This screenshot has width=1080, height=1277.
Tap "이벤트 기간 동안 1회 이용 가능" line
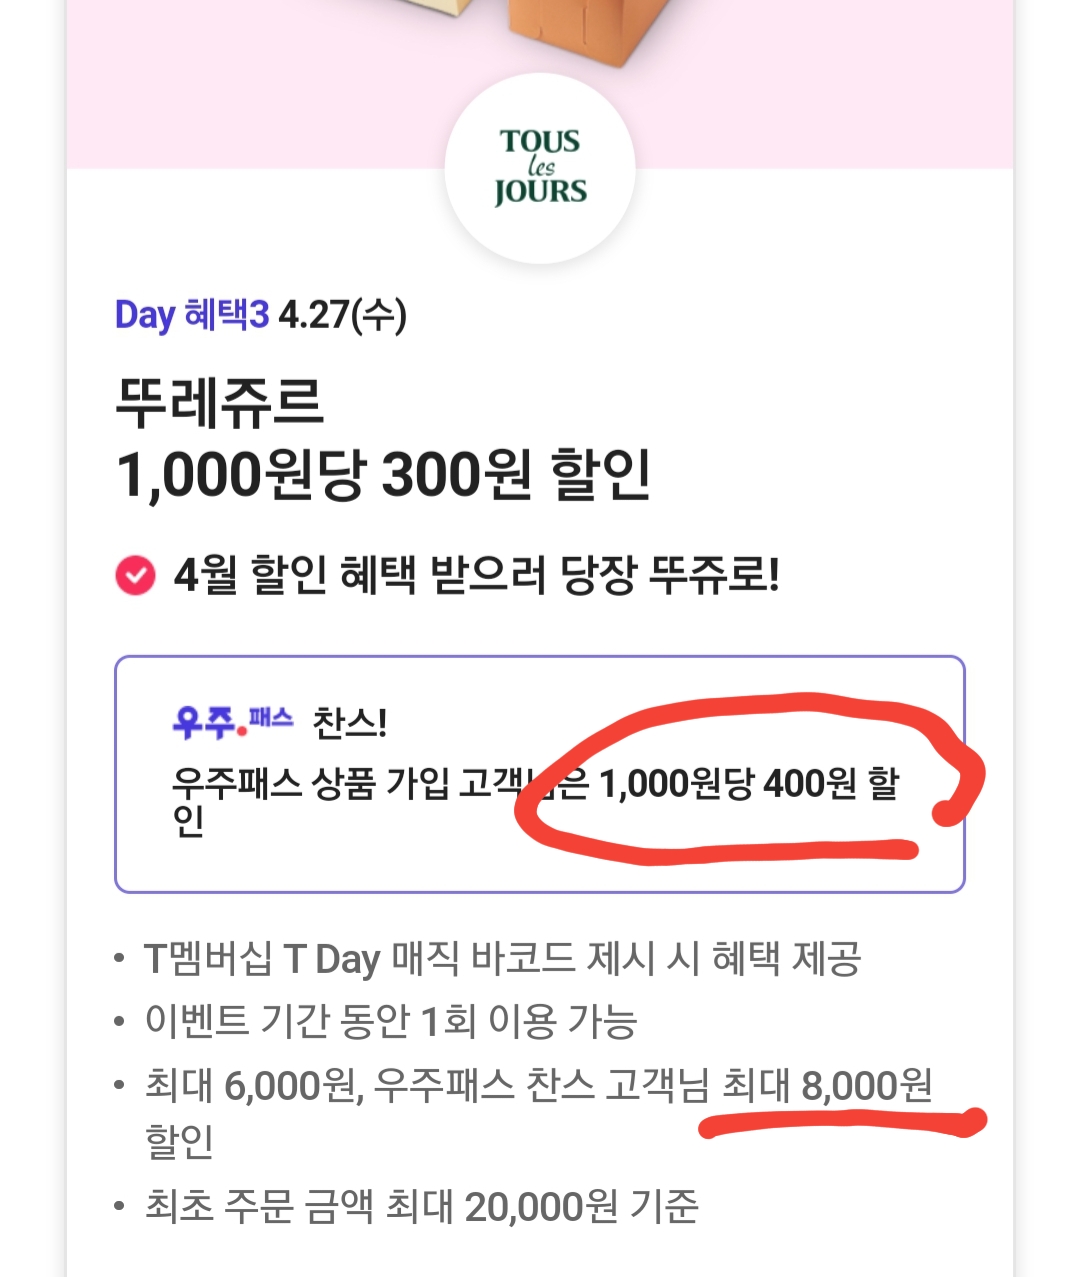(390, 1021)
